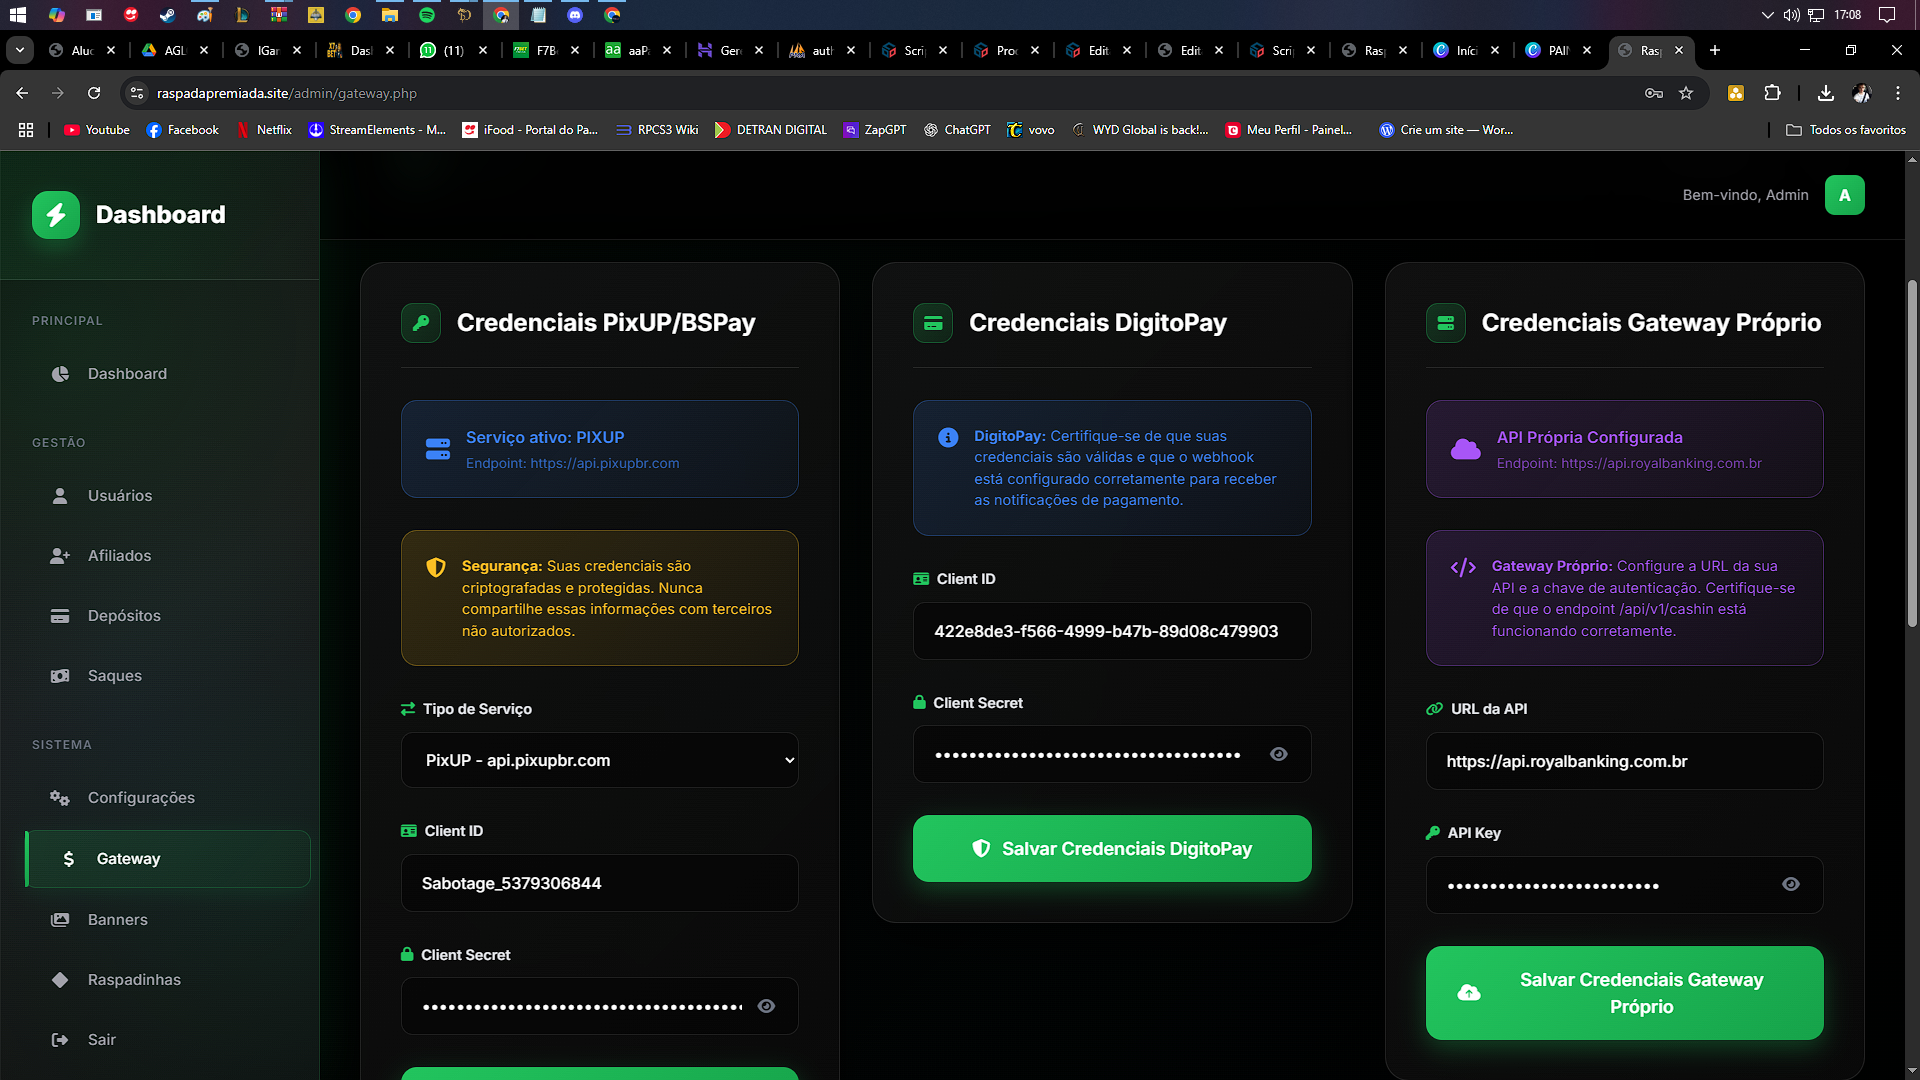Click the key icon beside Credenciais PixUP/BSPay

tap(421, 323)
